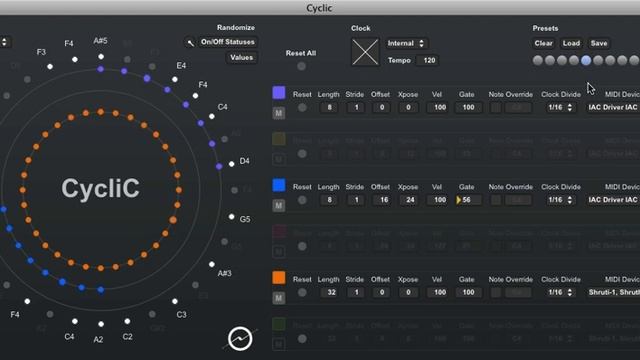Click the Reset All circle

coord(302,66)
